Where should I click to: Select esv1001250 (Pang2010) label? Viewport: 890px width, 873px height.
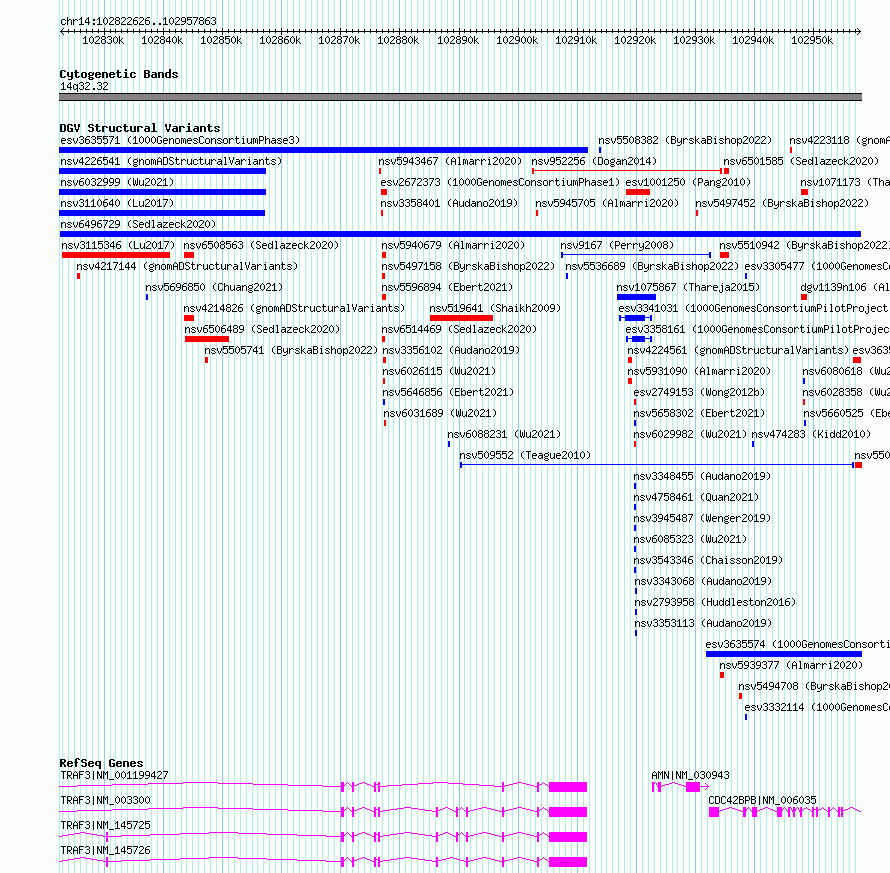coord(688,182)
